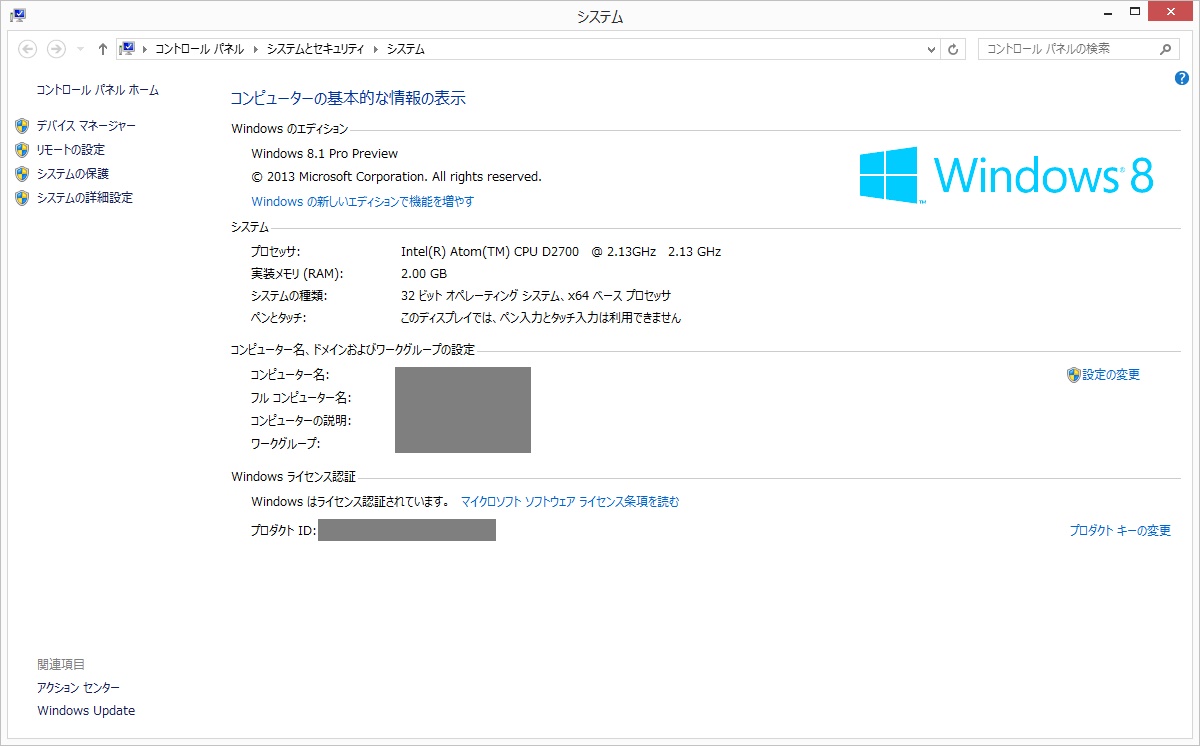Screen dimensions: 1200x746
Task: Close the システム window
Action: coord(1171,12)
